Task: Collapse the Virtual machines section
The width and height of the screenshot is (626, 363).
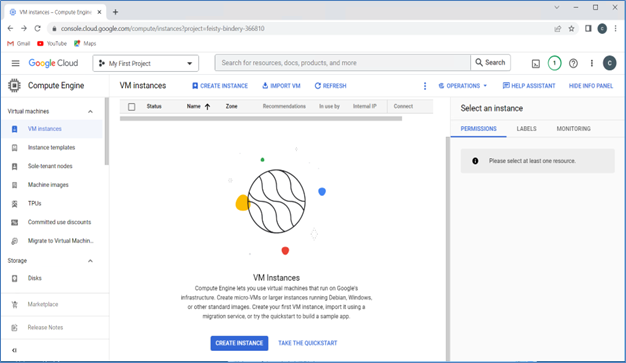Action: (90, 111)
